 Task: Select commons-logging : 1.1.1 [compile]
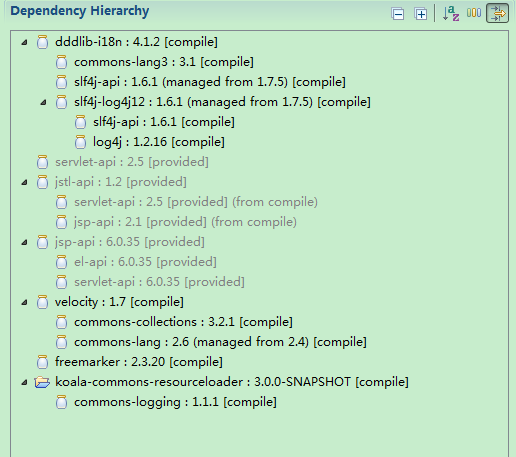tap(175, 402)
